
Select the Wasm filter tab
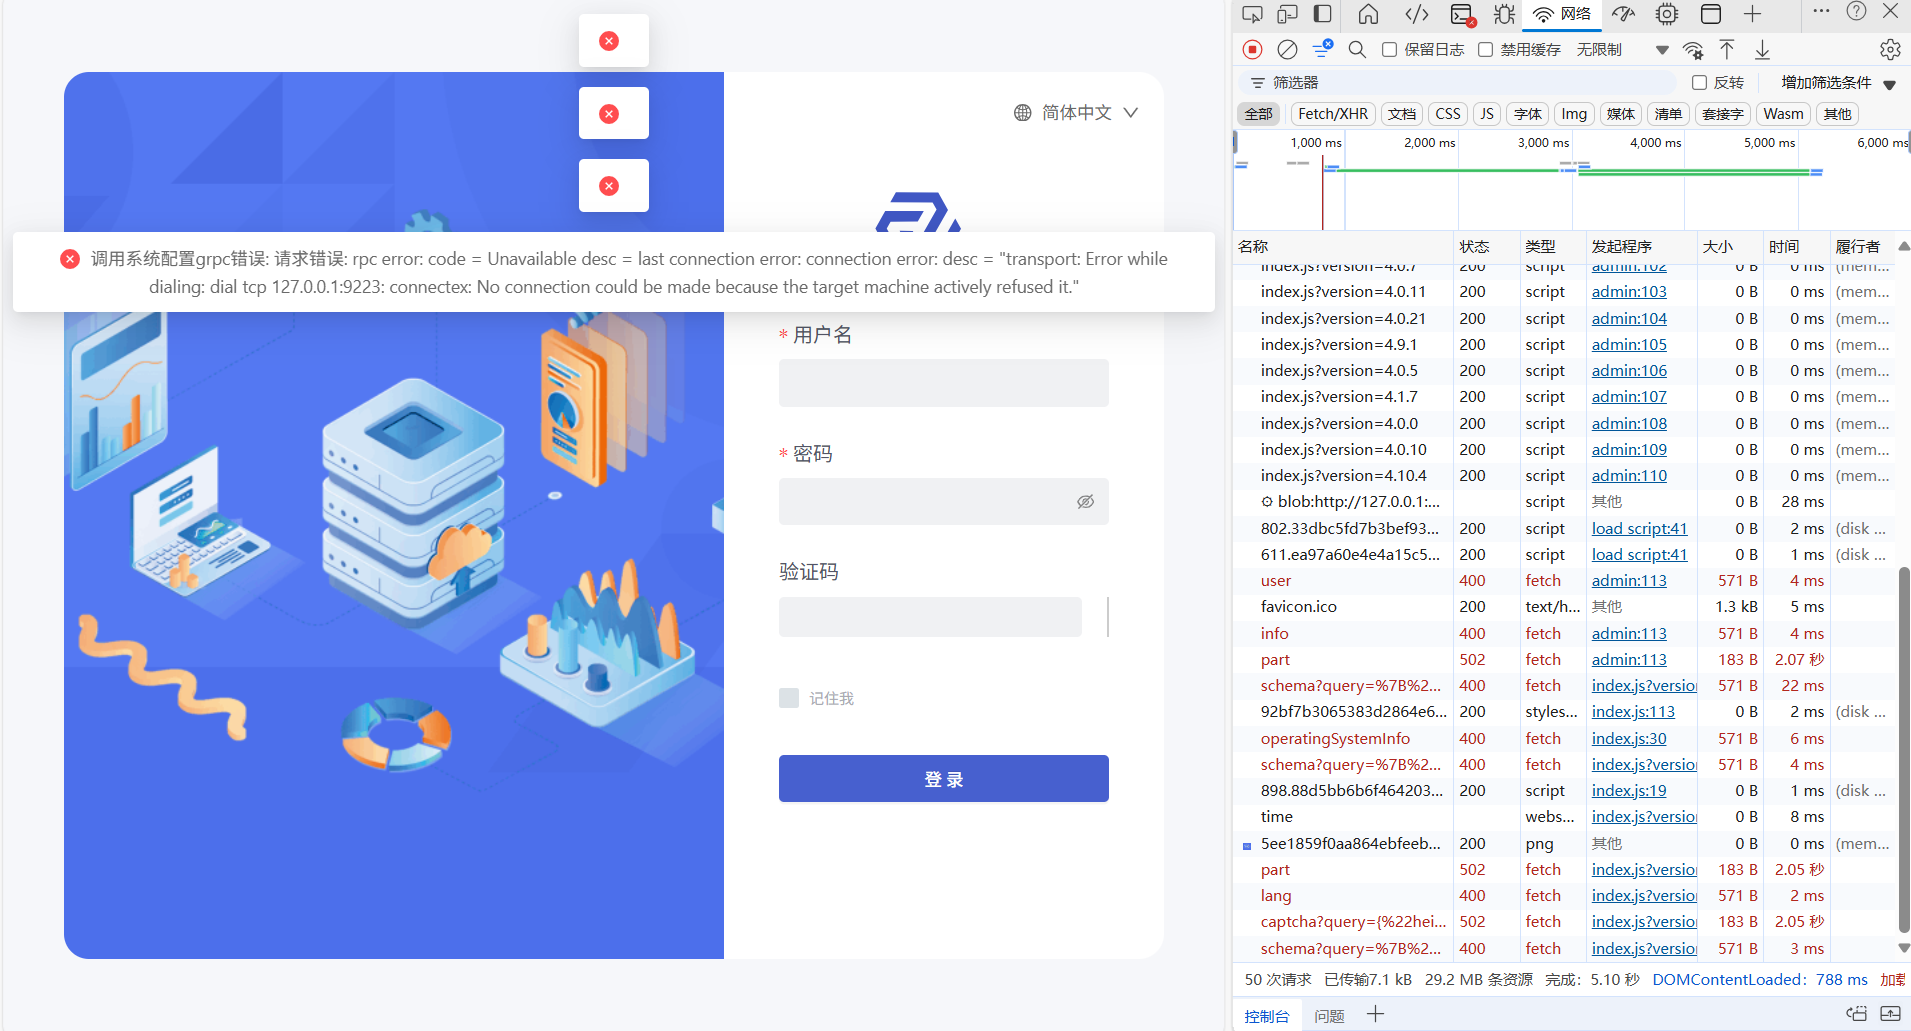point(1783,114)
